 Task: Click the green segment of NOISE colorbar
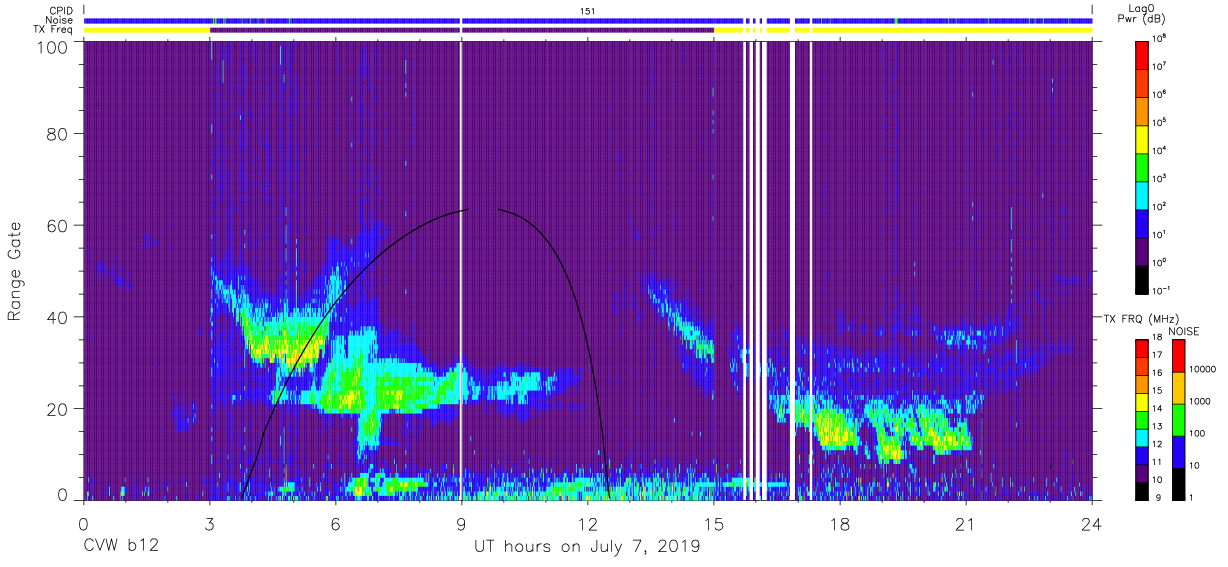tap(1178, 419)
